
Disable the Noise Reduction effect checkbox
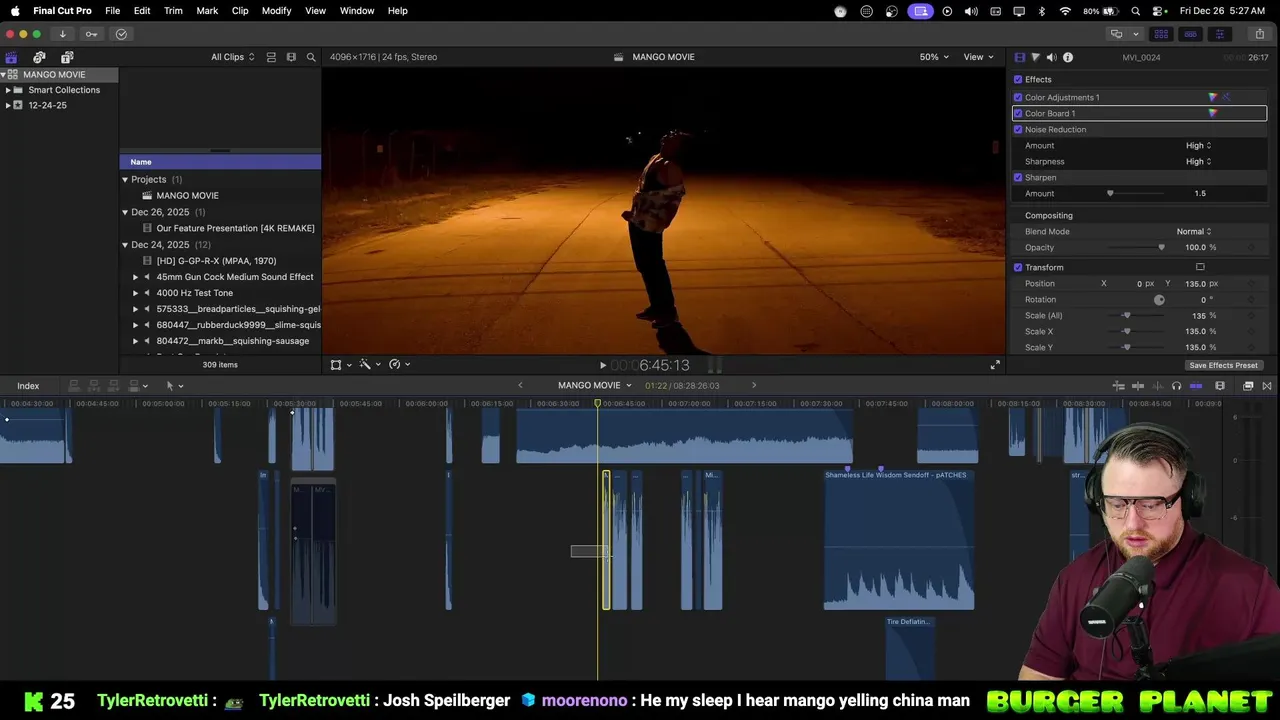[x=1018, y=129]
